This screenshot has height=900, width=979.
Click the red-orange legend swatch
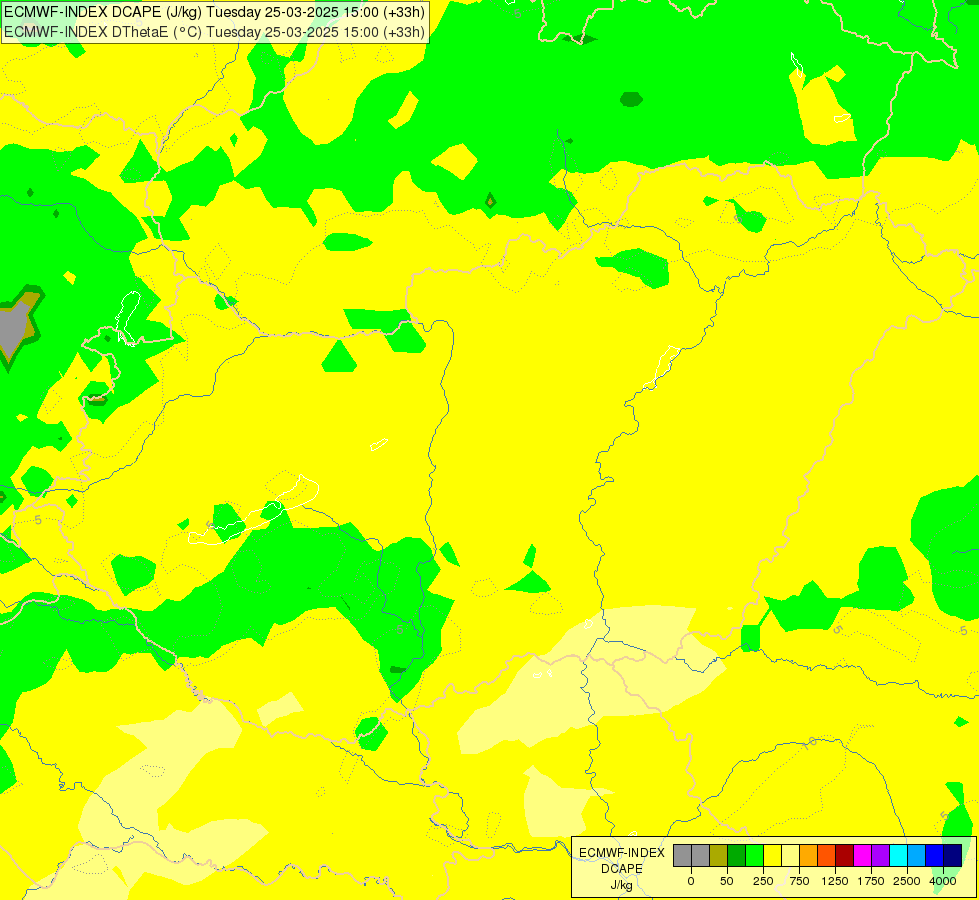[x=827, y=855]
